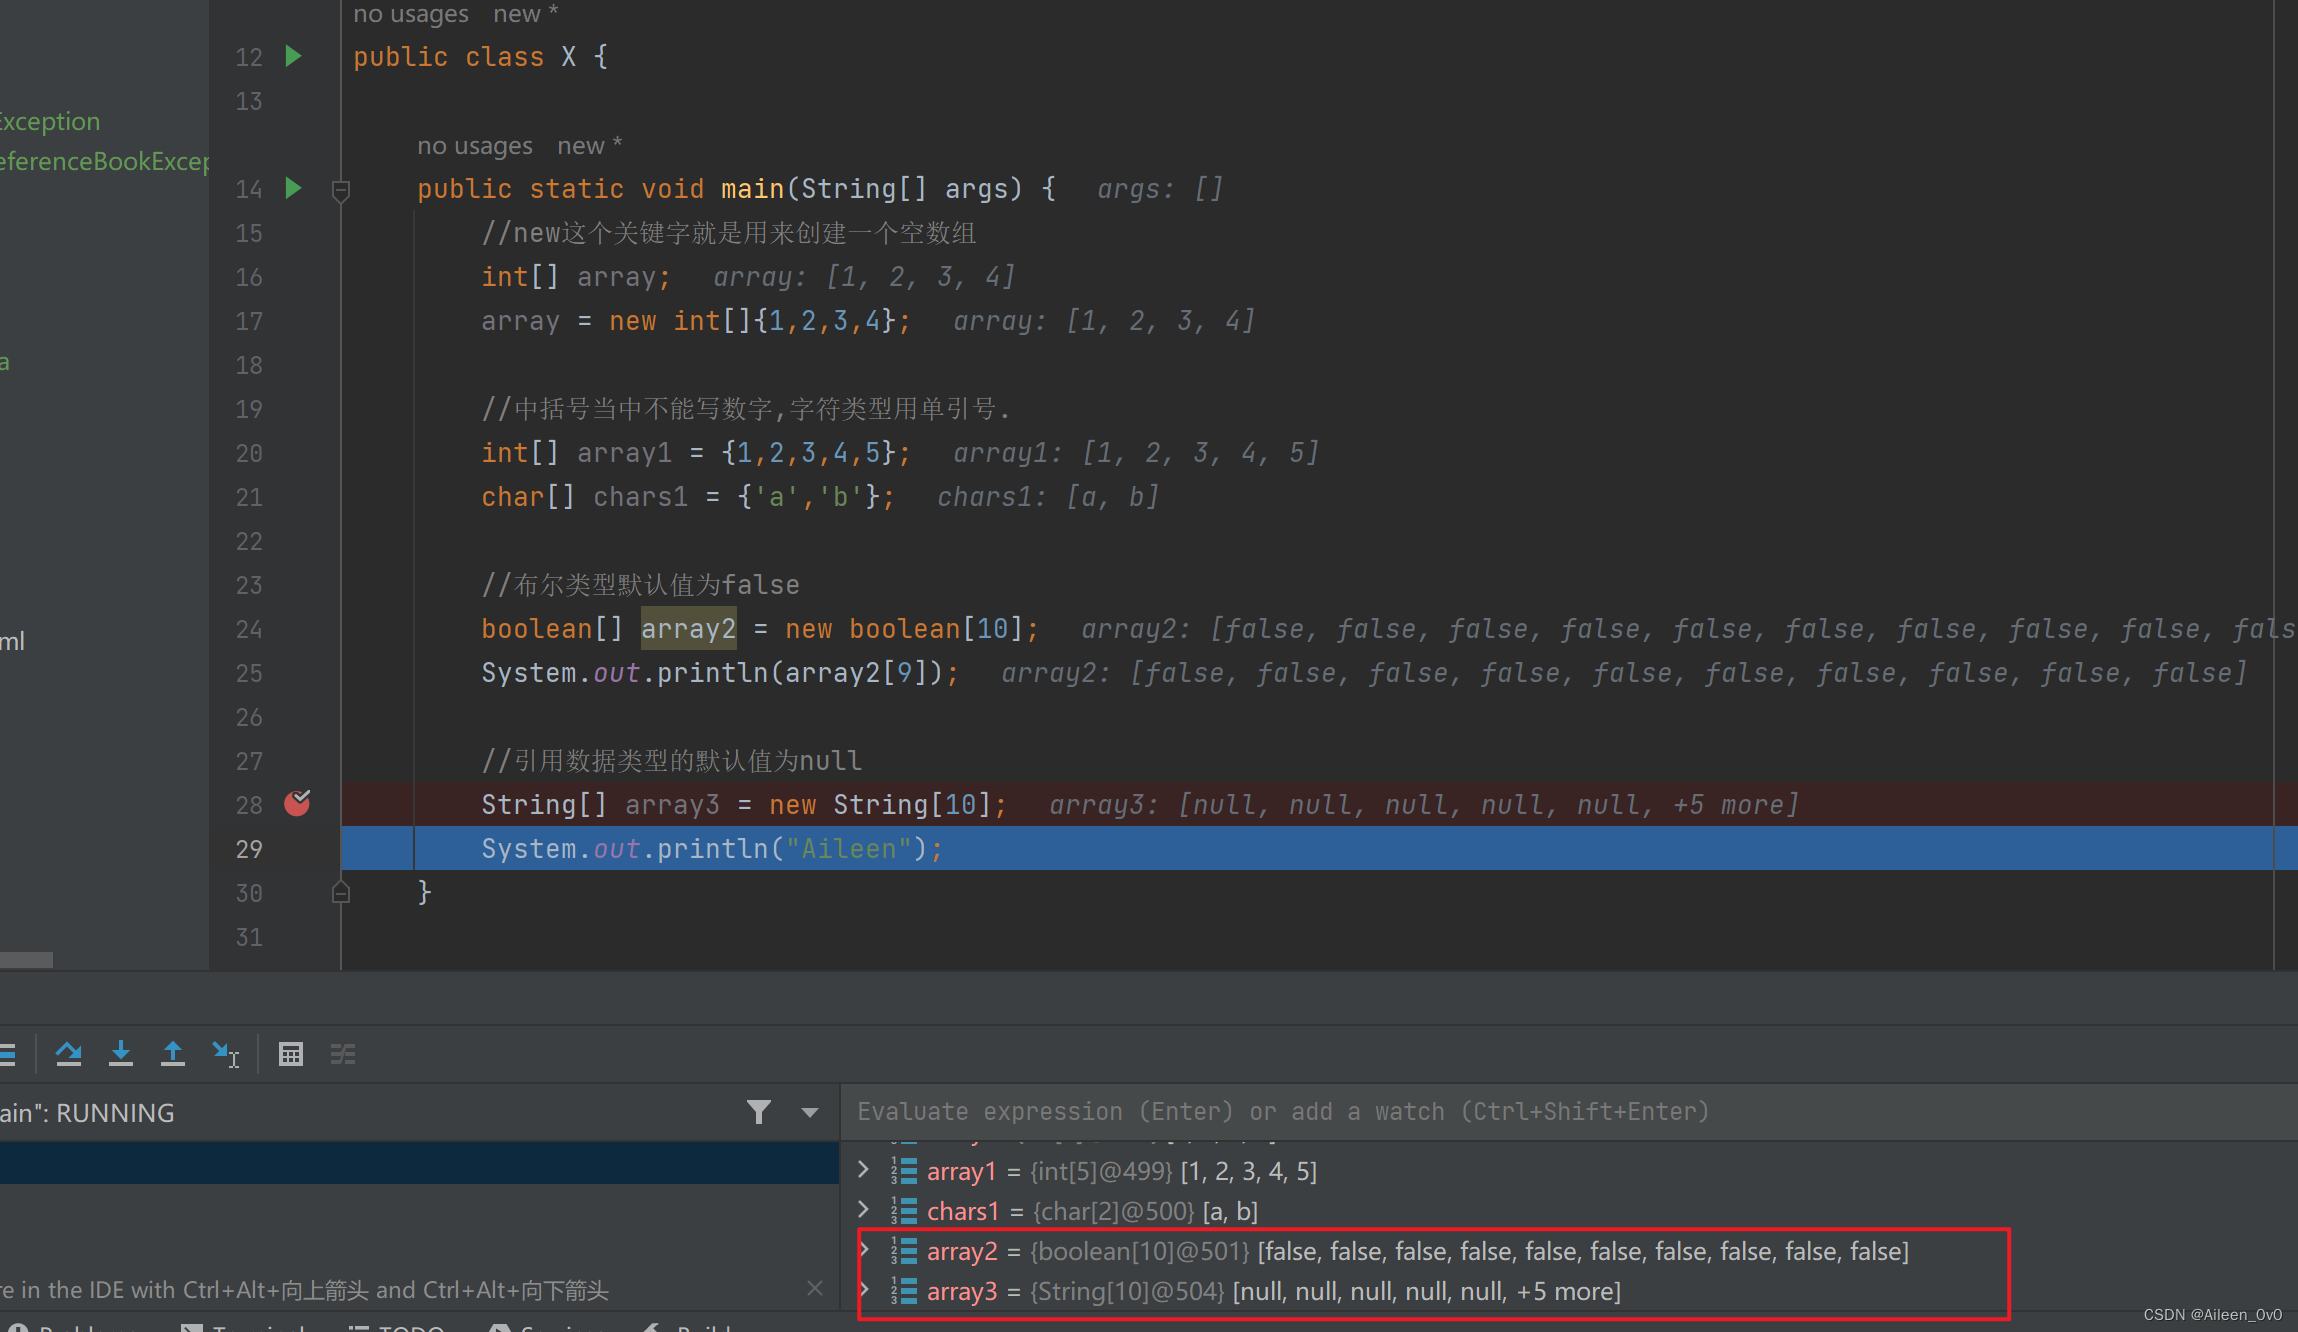The height and width of the screenshot is (1332, 2298).
Task: Toggle the breakpoint on line 28
Action: coord(297,803)
